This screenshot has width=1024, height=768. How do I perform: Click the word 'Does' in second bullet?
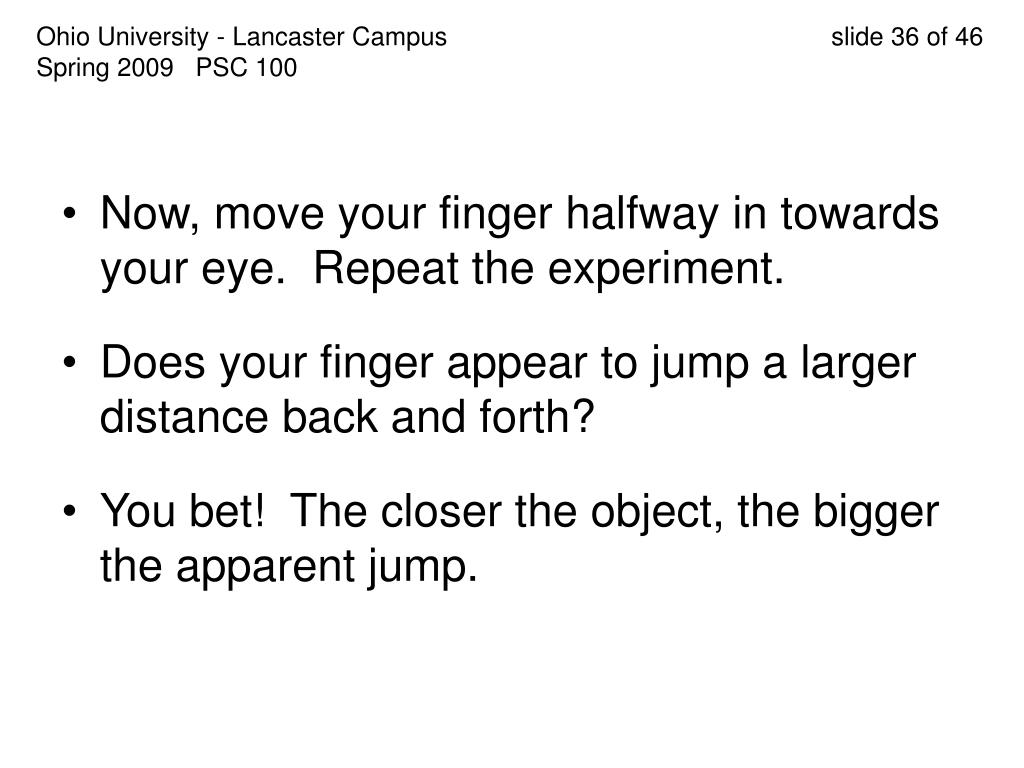click(152, 362)
